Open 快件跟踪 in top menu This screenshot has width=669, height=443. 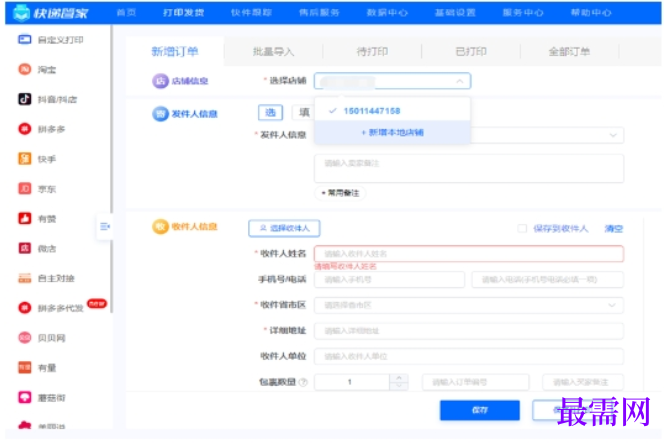tap(251, 13)
